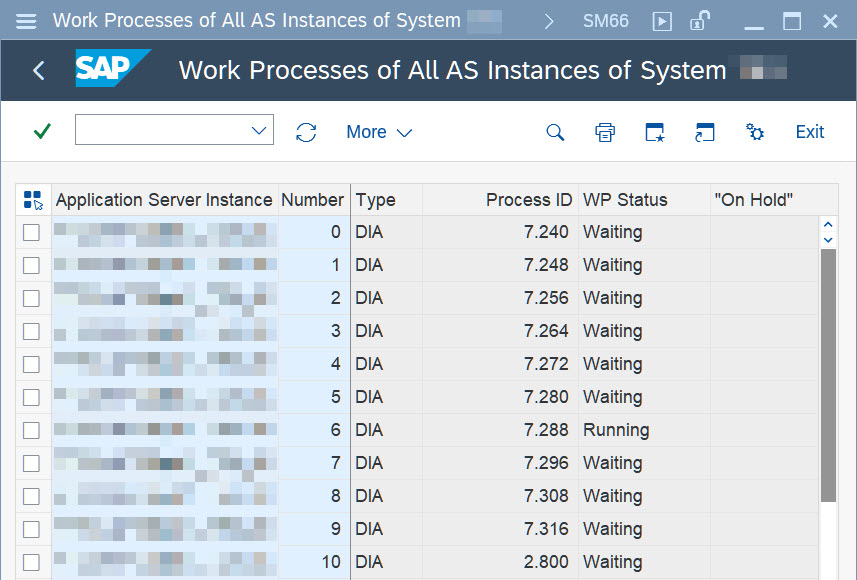Click the table scrollbar up arrow
This screenshot has height=580, width=857.
[x=828, y=223]
